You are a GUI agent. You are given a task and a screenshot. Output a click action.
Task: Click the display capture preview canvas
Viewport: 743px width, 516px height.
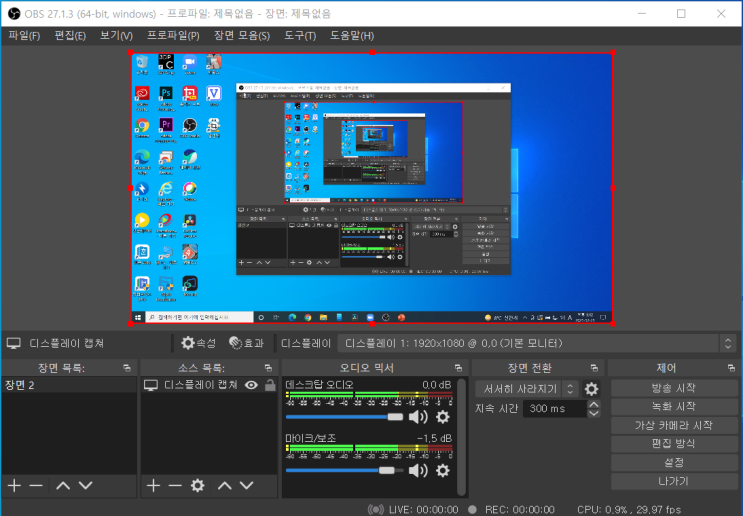372,188
